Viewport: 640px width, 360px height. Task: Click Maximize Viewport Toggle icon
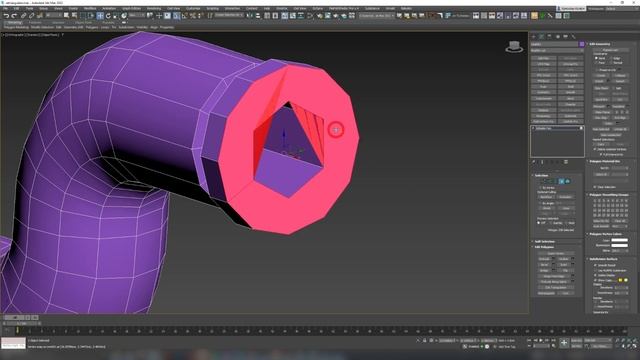click(636, 346)
